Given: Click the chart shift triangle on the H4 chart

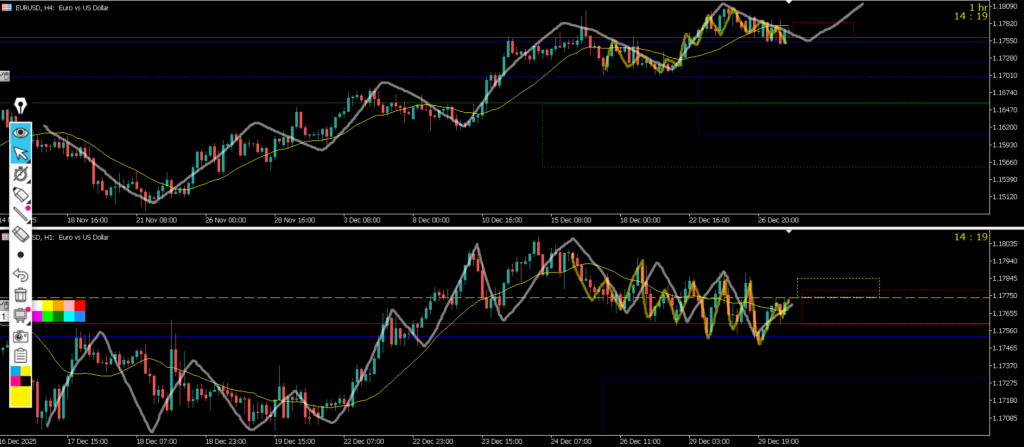Looking at the screenshot, I should (790, 3).
